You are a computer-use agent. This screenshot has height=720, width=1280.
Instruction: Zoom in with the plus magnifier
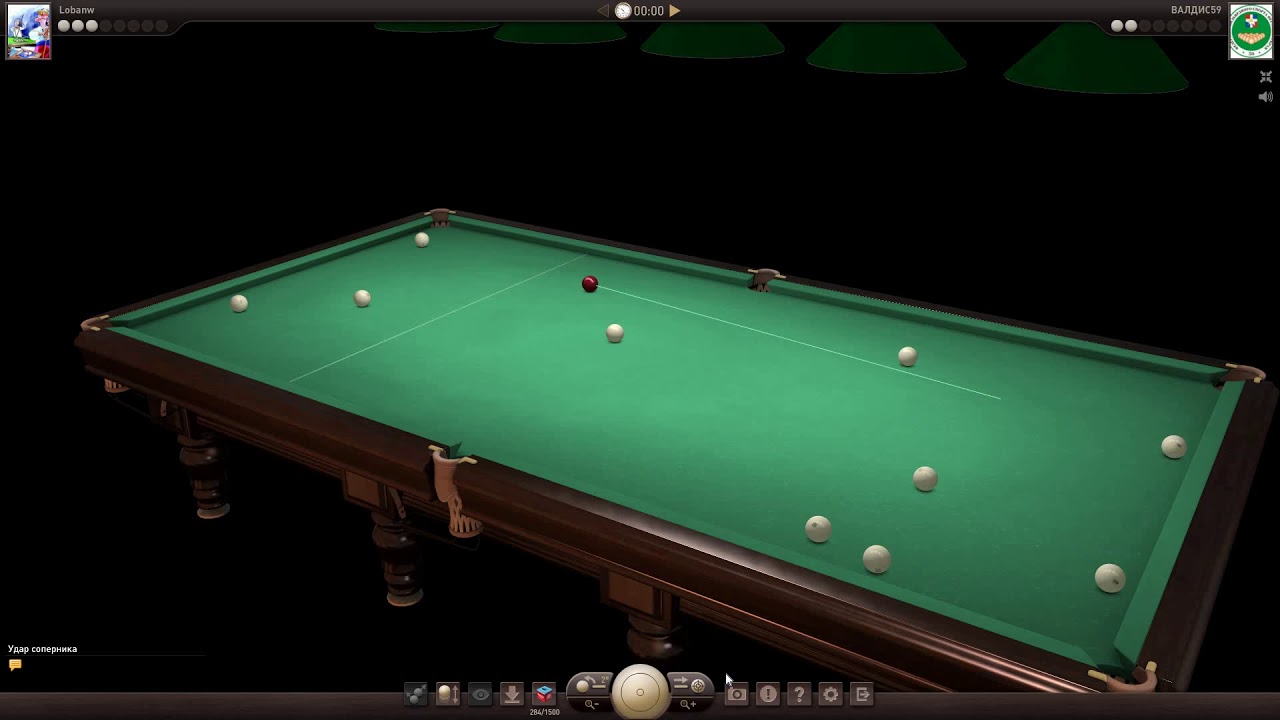pos(688,705)
